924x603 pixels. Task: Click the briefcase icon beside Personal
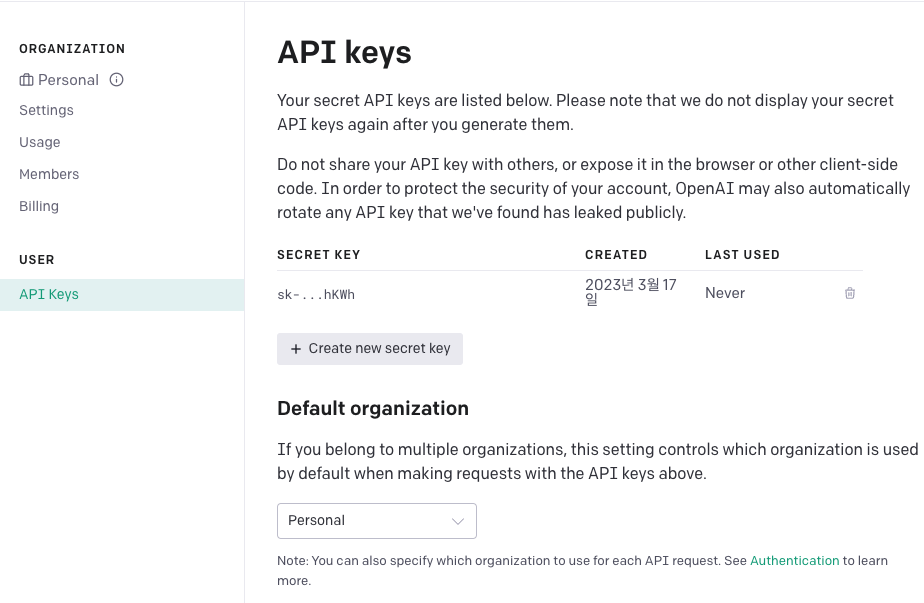point(27,80)
